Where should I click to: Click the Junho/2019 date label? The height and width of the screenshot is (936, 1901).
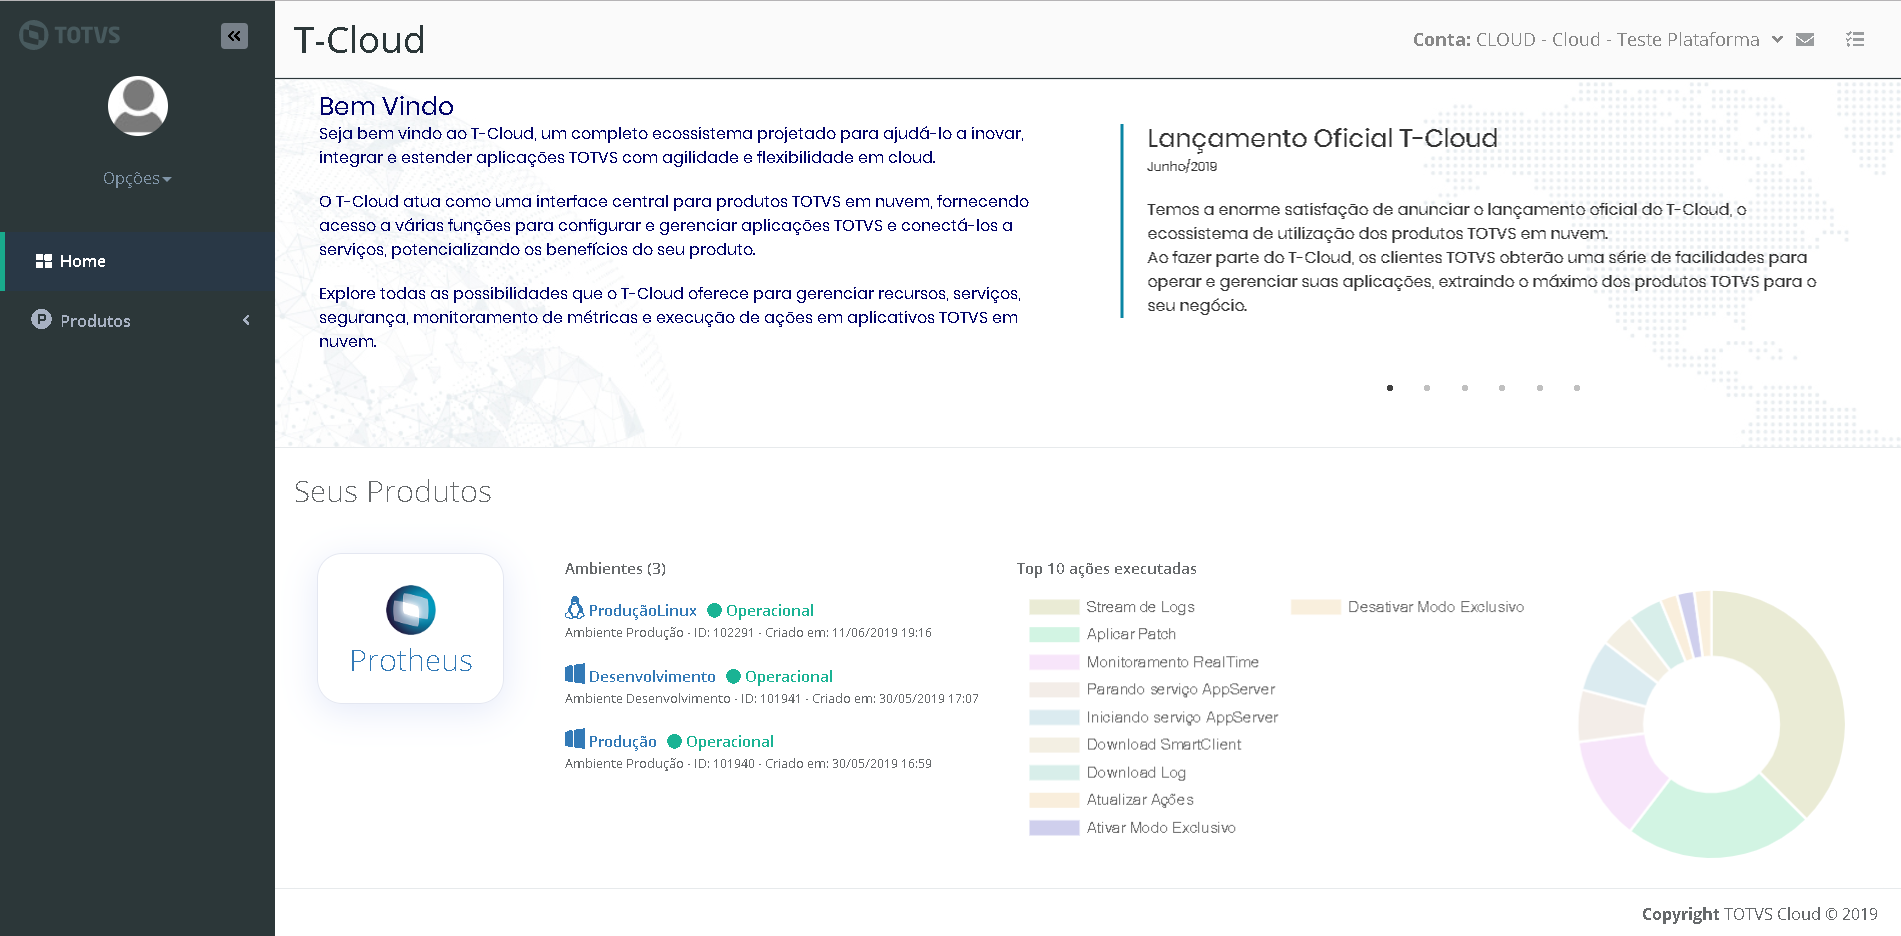pyautogui.click(x=1182, y=167)
